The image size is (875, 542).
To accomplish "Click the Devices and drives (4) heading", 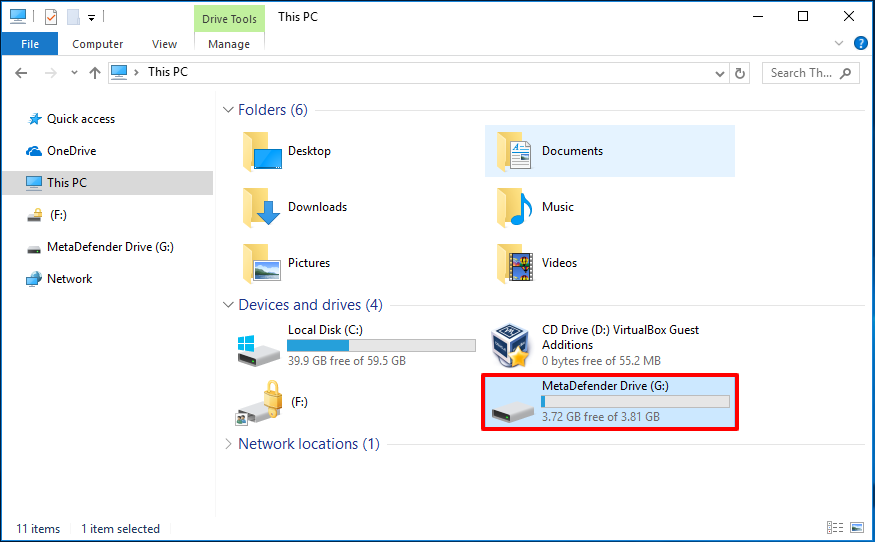I will point(310,305).
